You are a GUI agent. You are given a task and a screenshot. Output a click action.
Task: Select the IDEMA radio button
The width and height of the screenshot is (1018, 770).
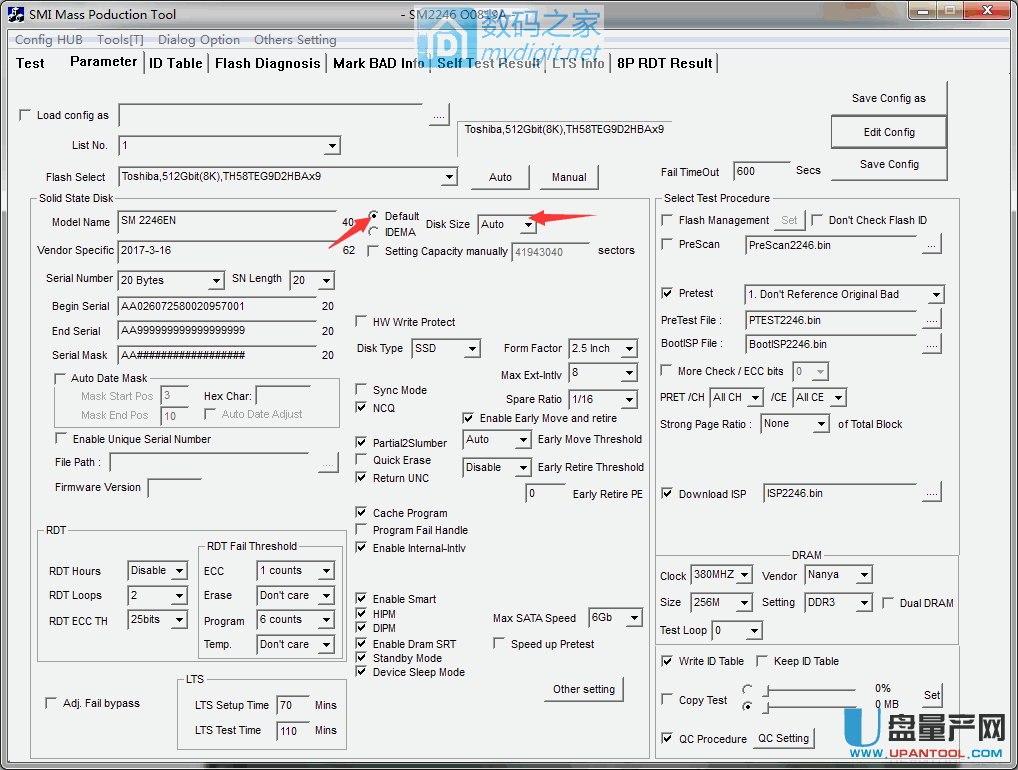pyautogui.click(x=374, y=232)
